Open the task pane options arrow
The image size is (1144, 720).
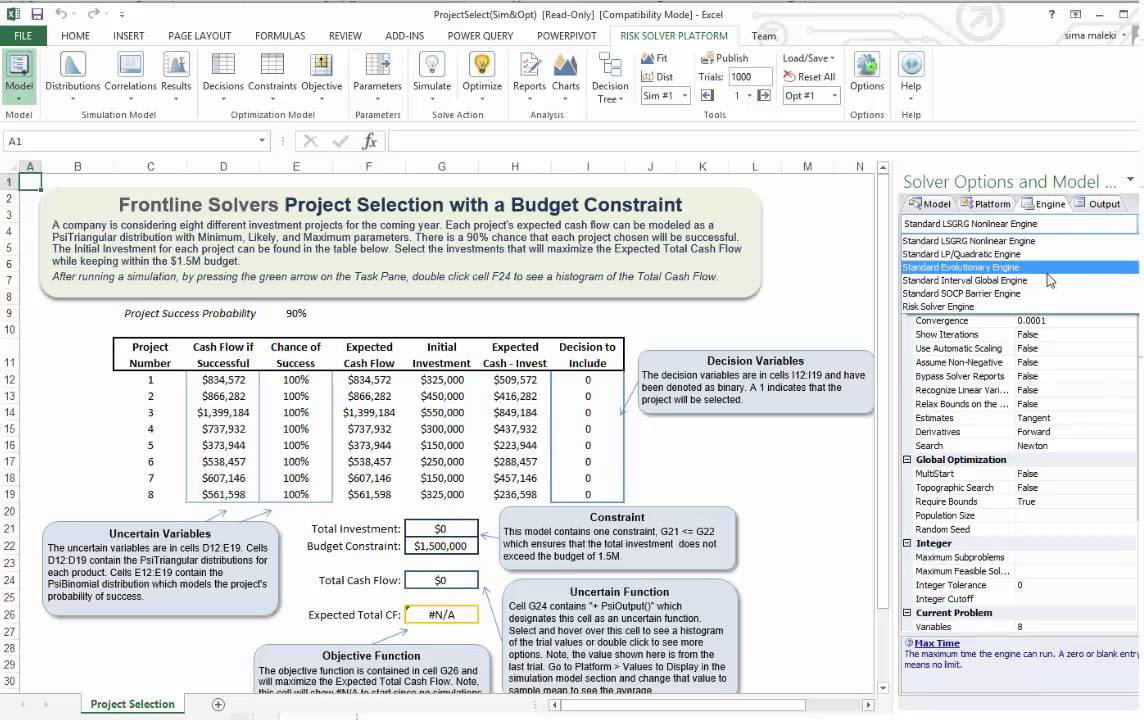click(1130, 179)
